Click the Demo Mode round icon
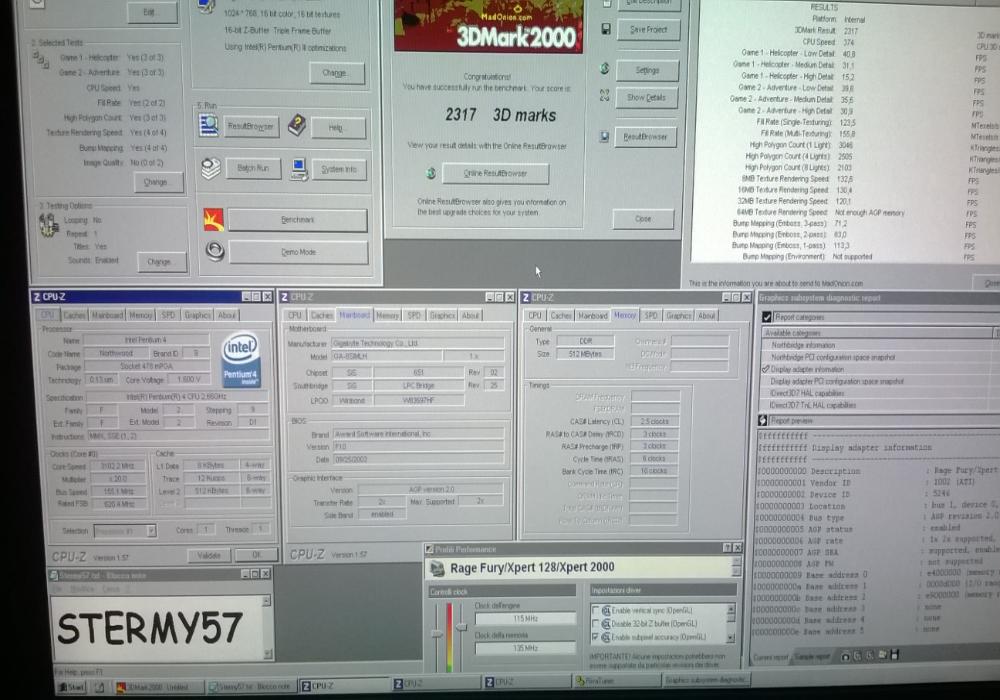 [215, 251]
